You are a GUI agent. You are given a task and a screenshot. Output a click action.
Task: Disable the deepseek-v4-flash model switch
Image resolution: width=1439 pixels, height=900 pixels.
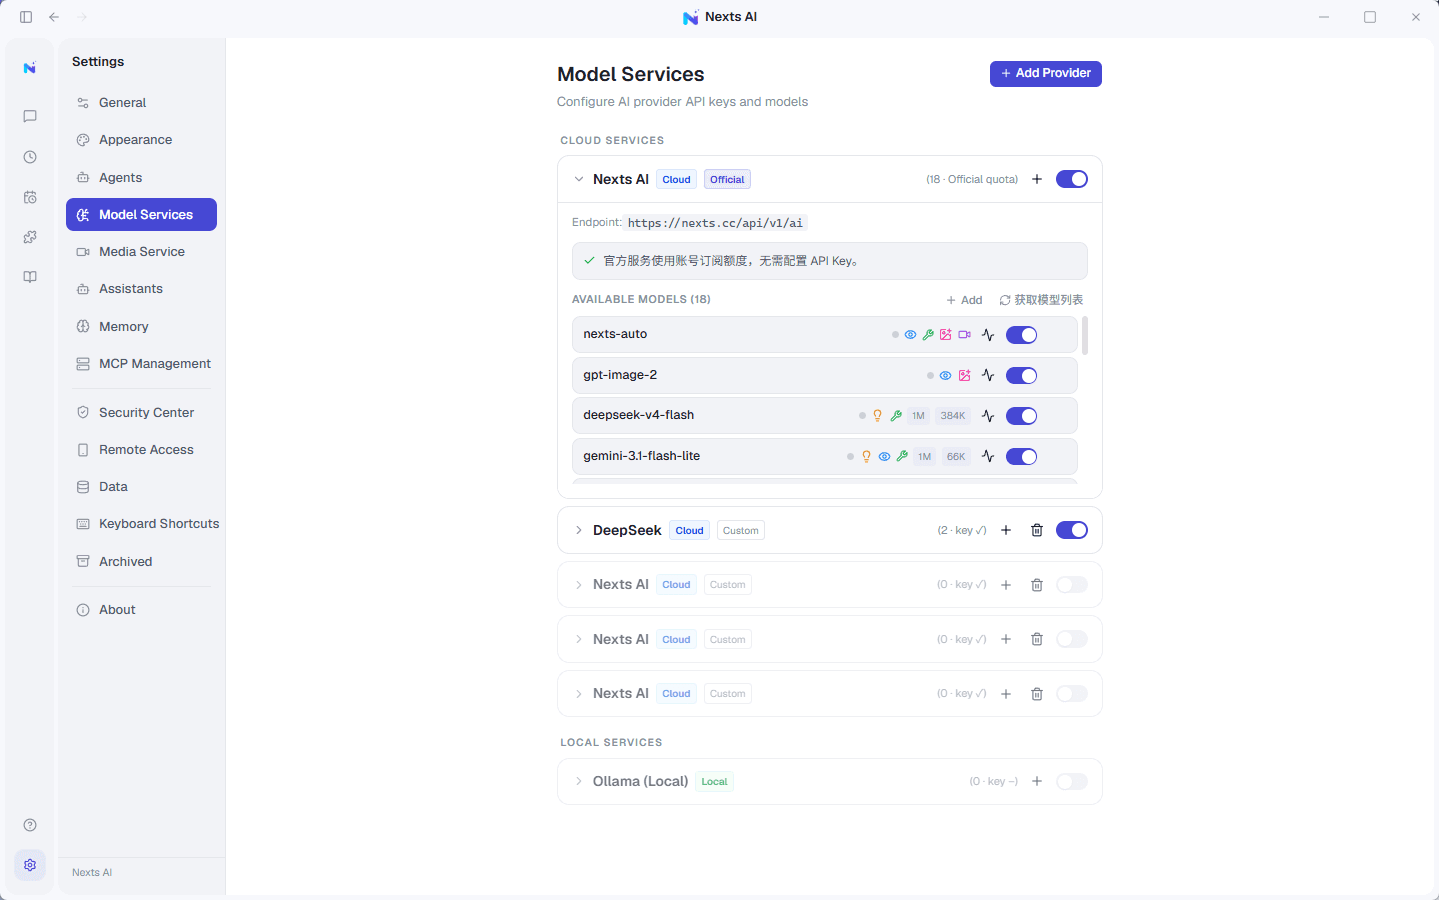[1022, 416]
